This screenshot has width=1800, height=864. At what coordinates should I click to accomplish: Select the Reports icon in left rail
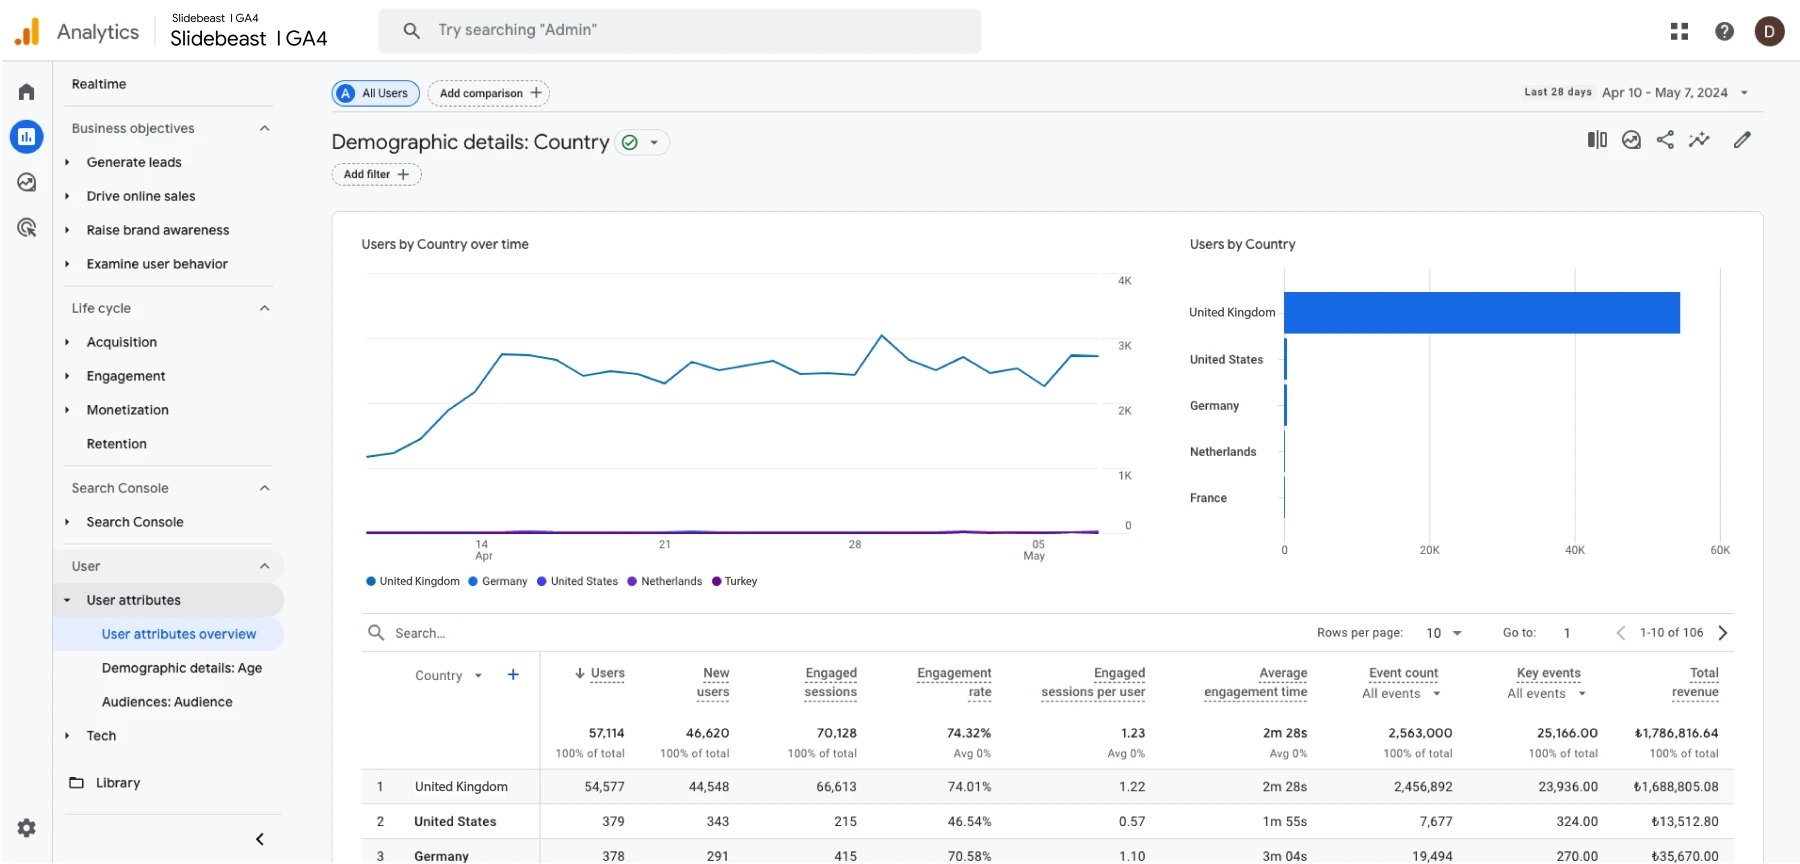click(x=27, y=137)
